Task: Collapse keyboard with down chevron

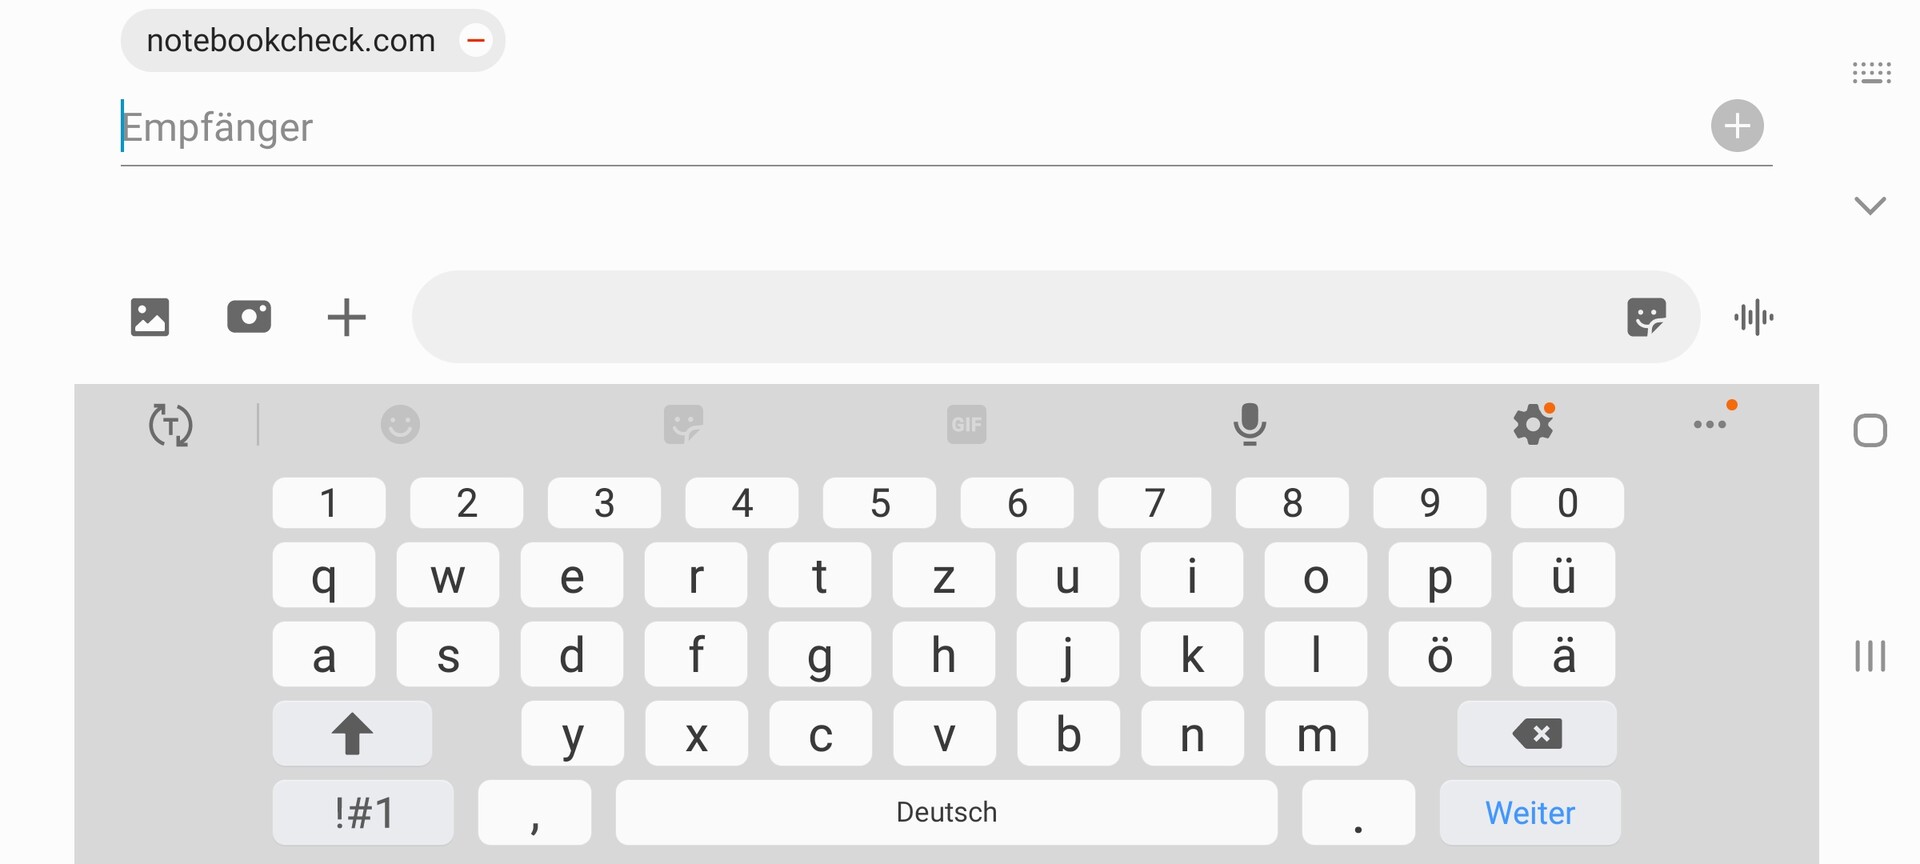Action: 1869,206
